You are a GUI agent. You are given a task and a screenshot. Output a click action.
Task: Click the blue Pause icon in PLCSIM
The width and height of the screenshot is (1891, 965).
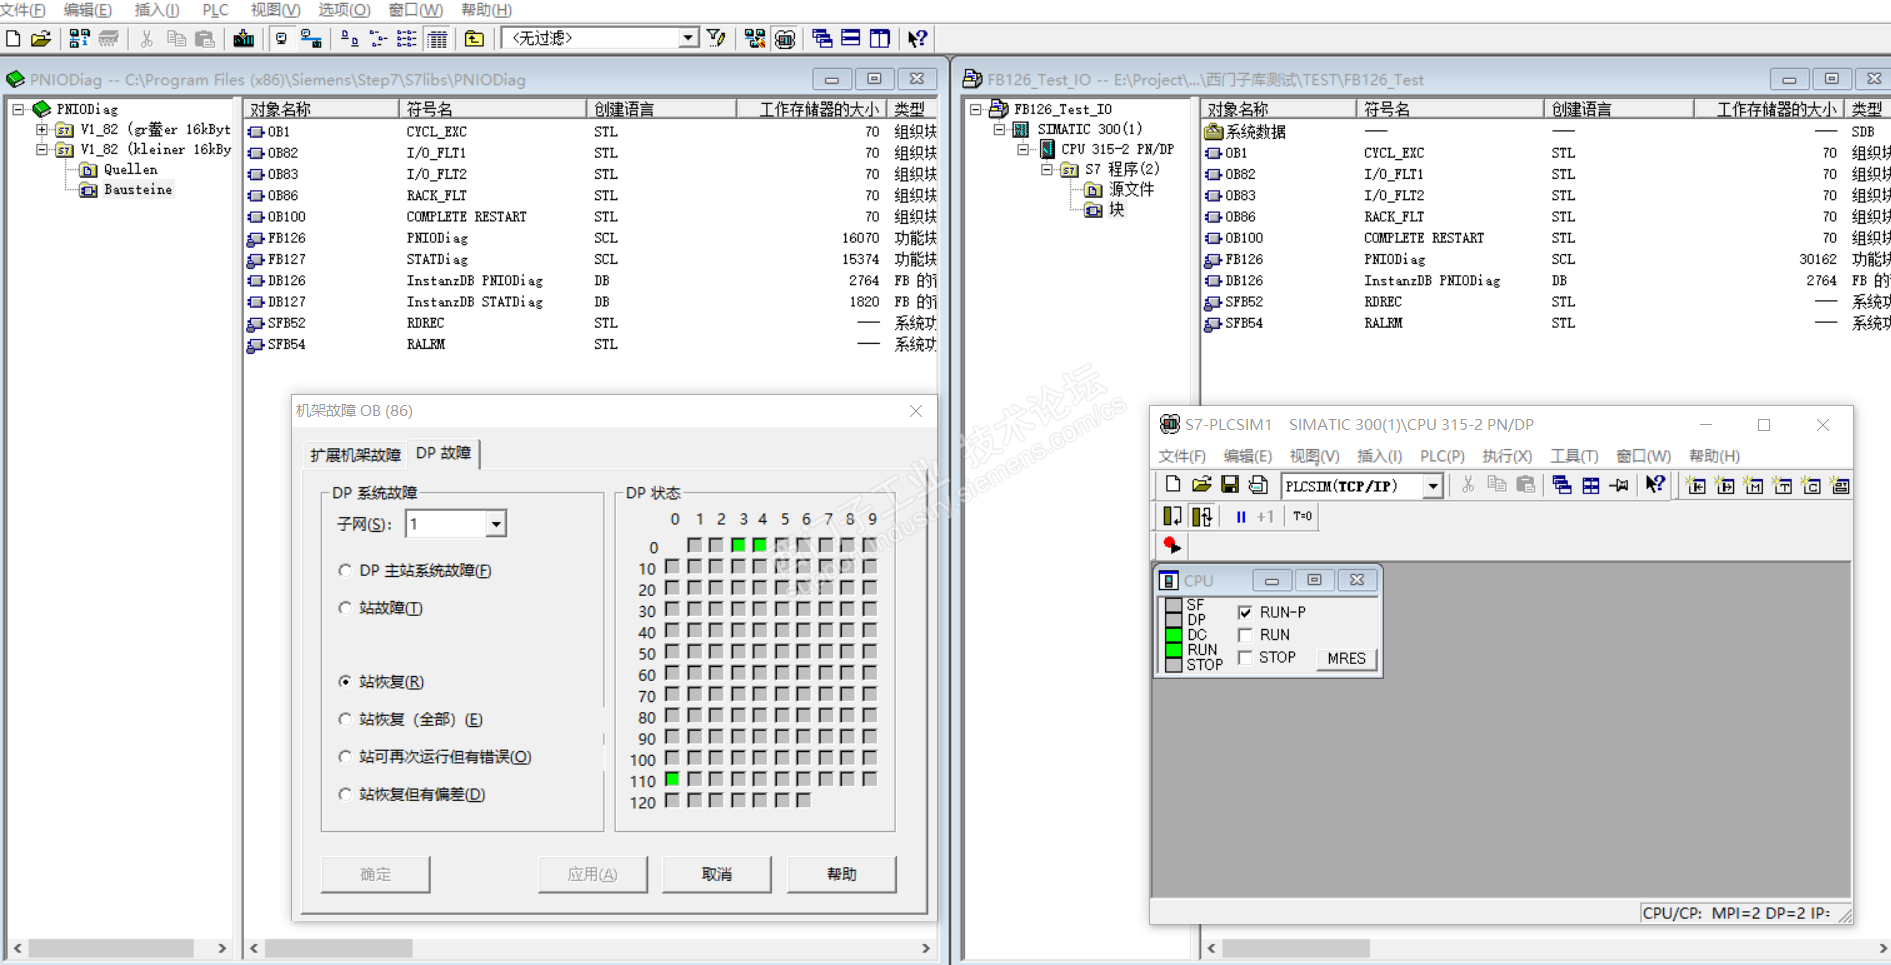1240,517
